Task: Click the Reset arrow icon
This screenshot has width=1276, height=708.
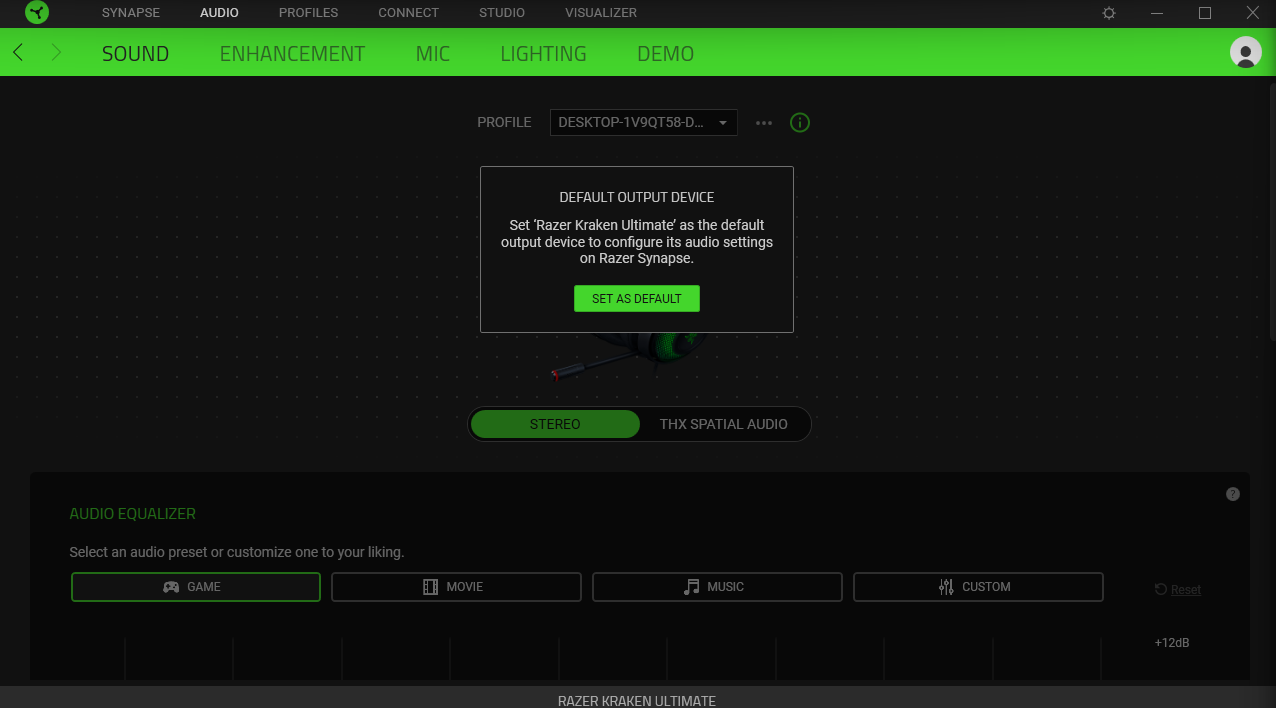Action: coord(1161,589)
